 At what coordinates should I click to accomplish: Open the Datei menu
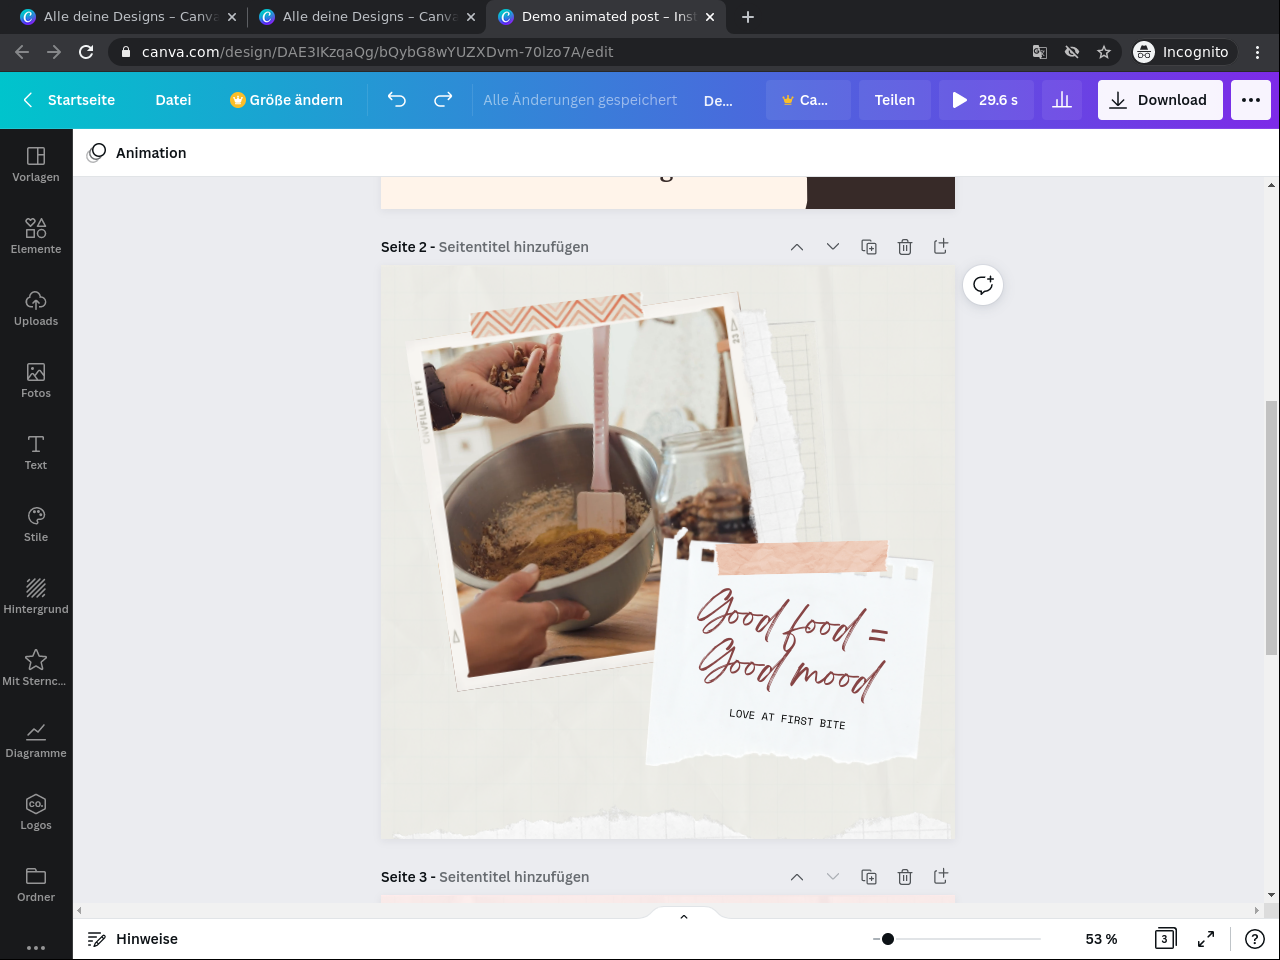pos(173,100)
